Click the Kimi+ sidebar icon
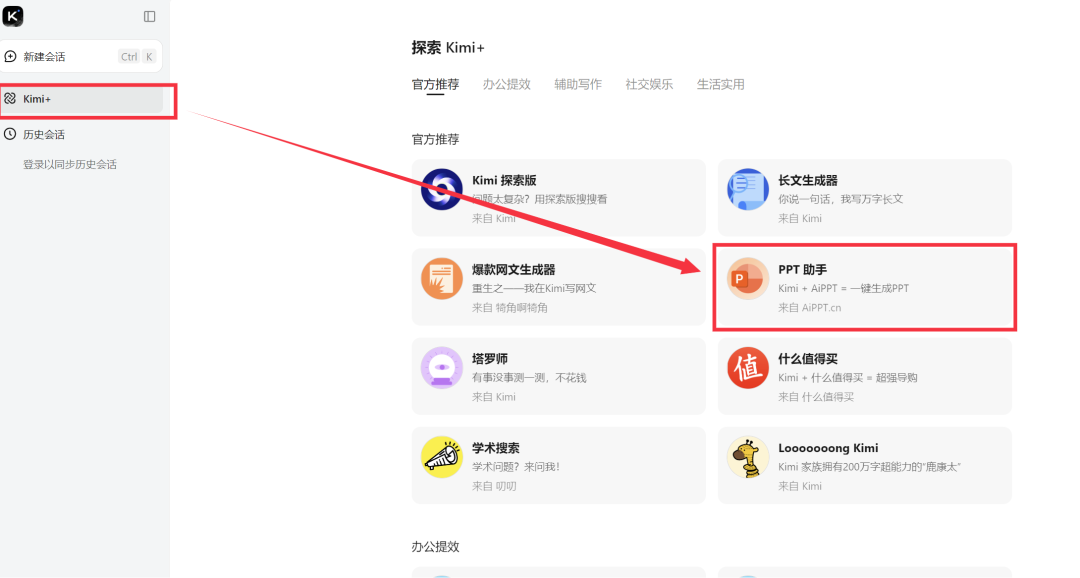The image size is (1080, 578). click(x=10, y=99)
